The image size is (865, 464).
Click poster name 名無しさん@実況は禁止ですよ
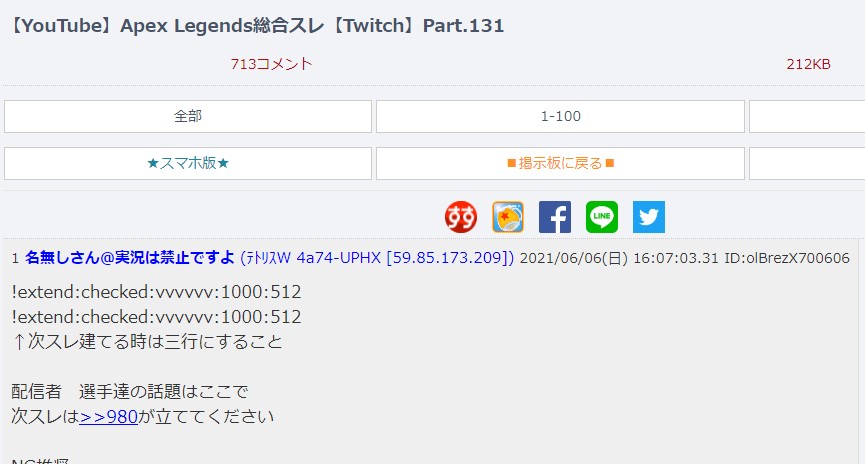tap(130, 258)
